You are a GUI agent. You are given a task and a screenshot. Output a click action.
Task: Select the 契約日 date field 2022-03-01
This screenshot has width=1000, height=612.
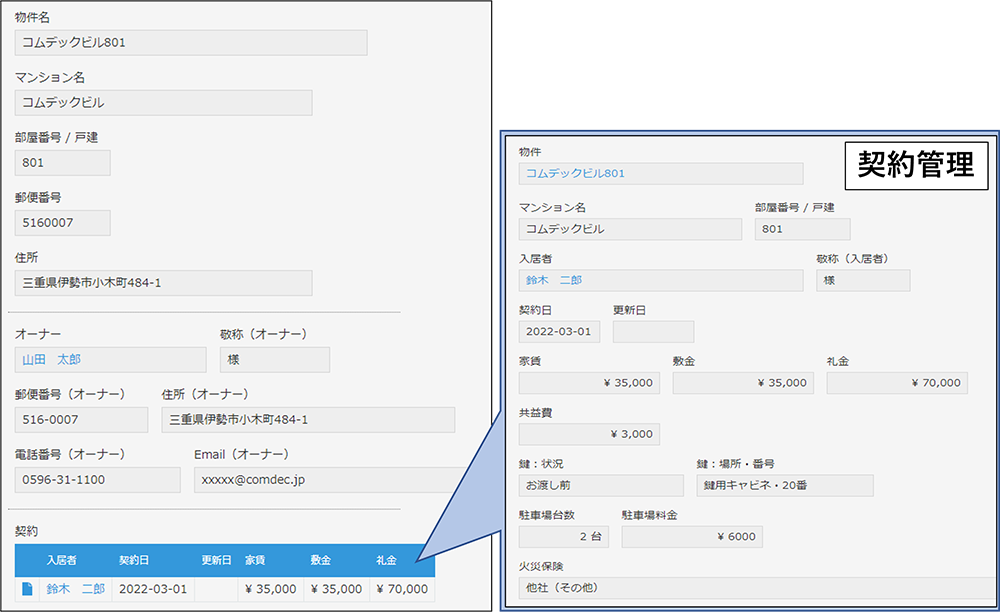point(559,331)
